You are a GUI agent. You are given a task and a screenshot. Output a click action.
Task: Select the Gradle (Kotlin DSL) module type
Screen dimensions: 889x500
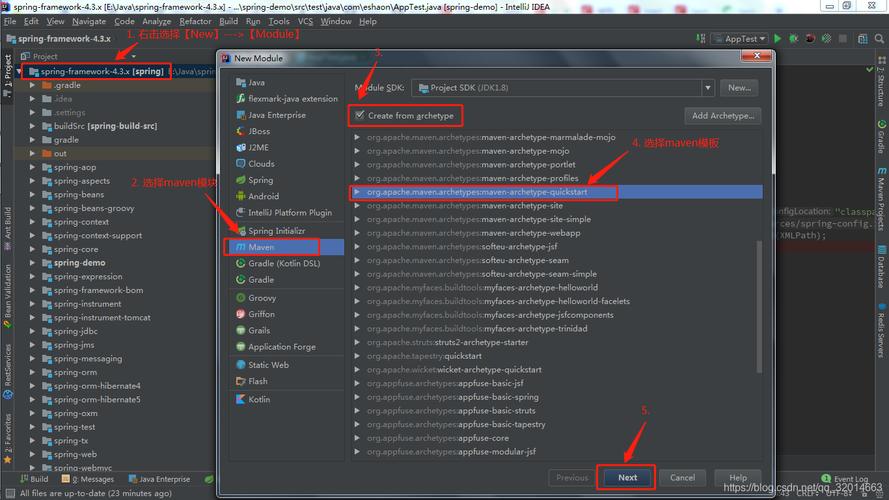pyautogui.click(x=278, y=264)
